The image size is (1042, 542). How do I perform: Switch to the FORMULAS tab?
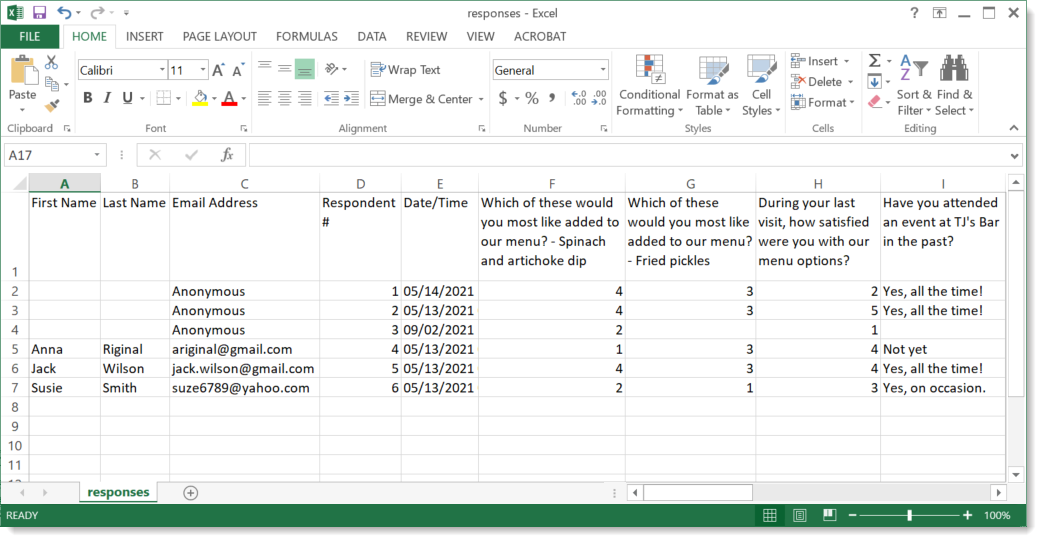(306, 37)
